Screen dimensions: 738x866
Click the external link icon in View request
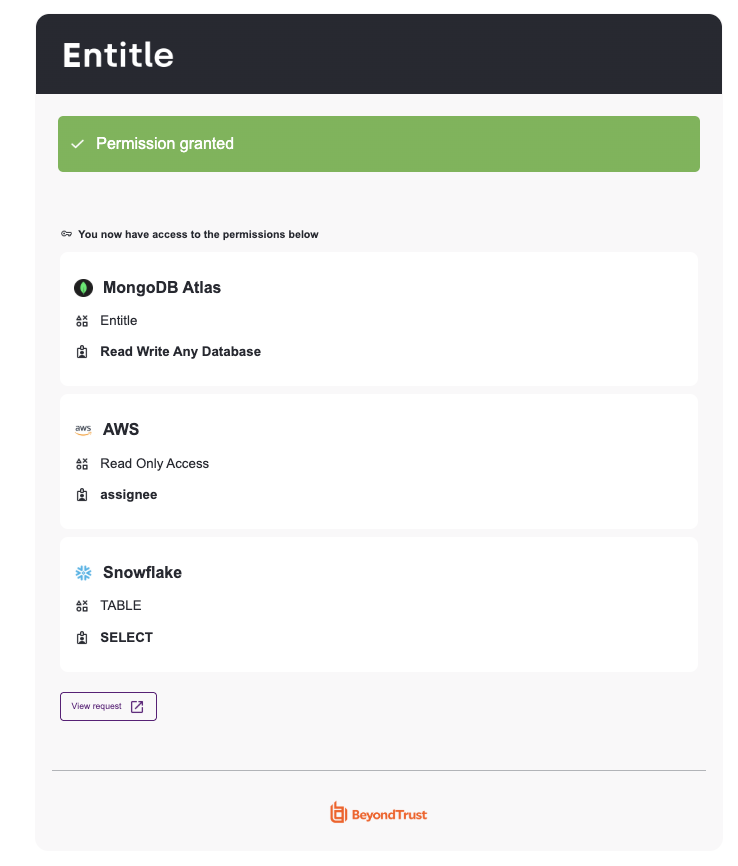click(137, 706)
